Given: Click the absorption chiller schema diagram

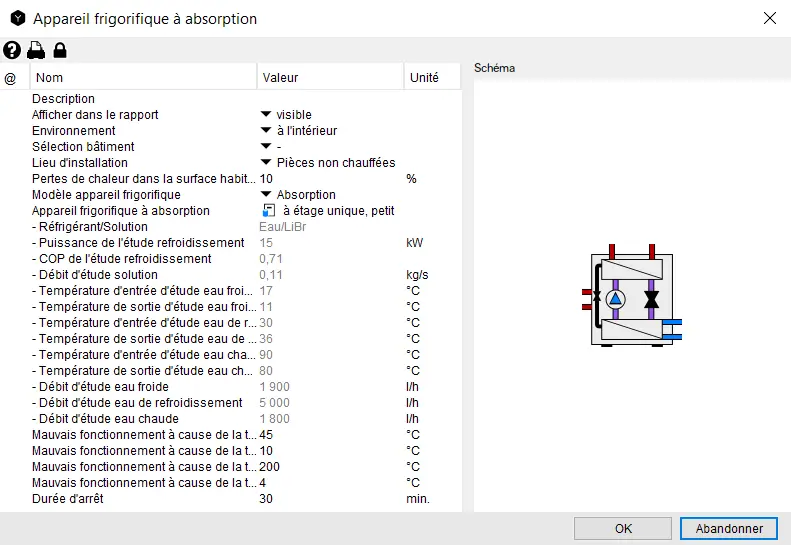Looking at the screenshot, I should pyautogui.click(x=630, y=298).
